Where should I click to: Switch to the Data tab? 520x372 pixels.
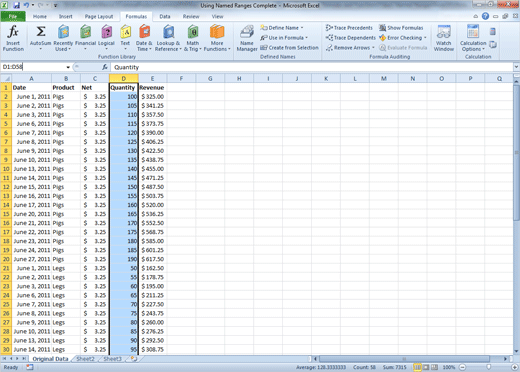pos(165,16)
